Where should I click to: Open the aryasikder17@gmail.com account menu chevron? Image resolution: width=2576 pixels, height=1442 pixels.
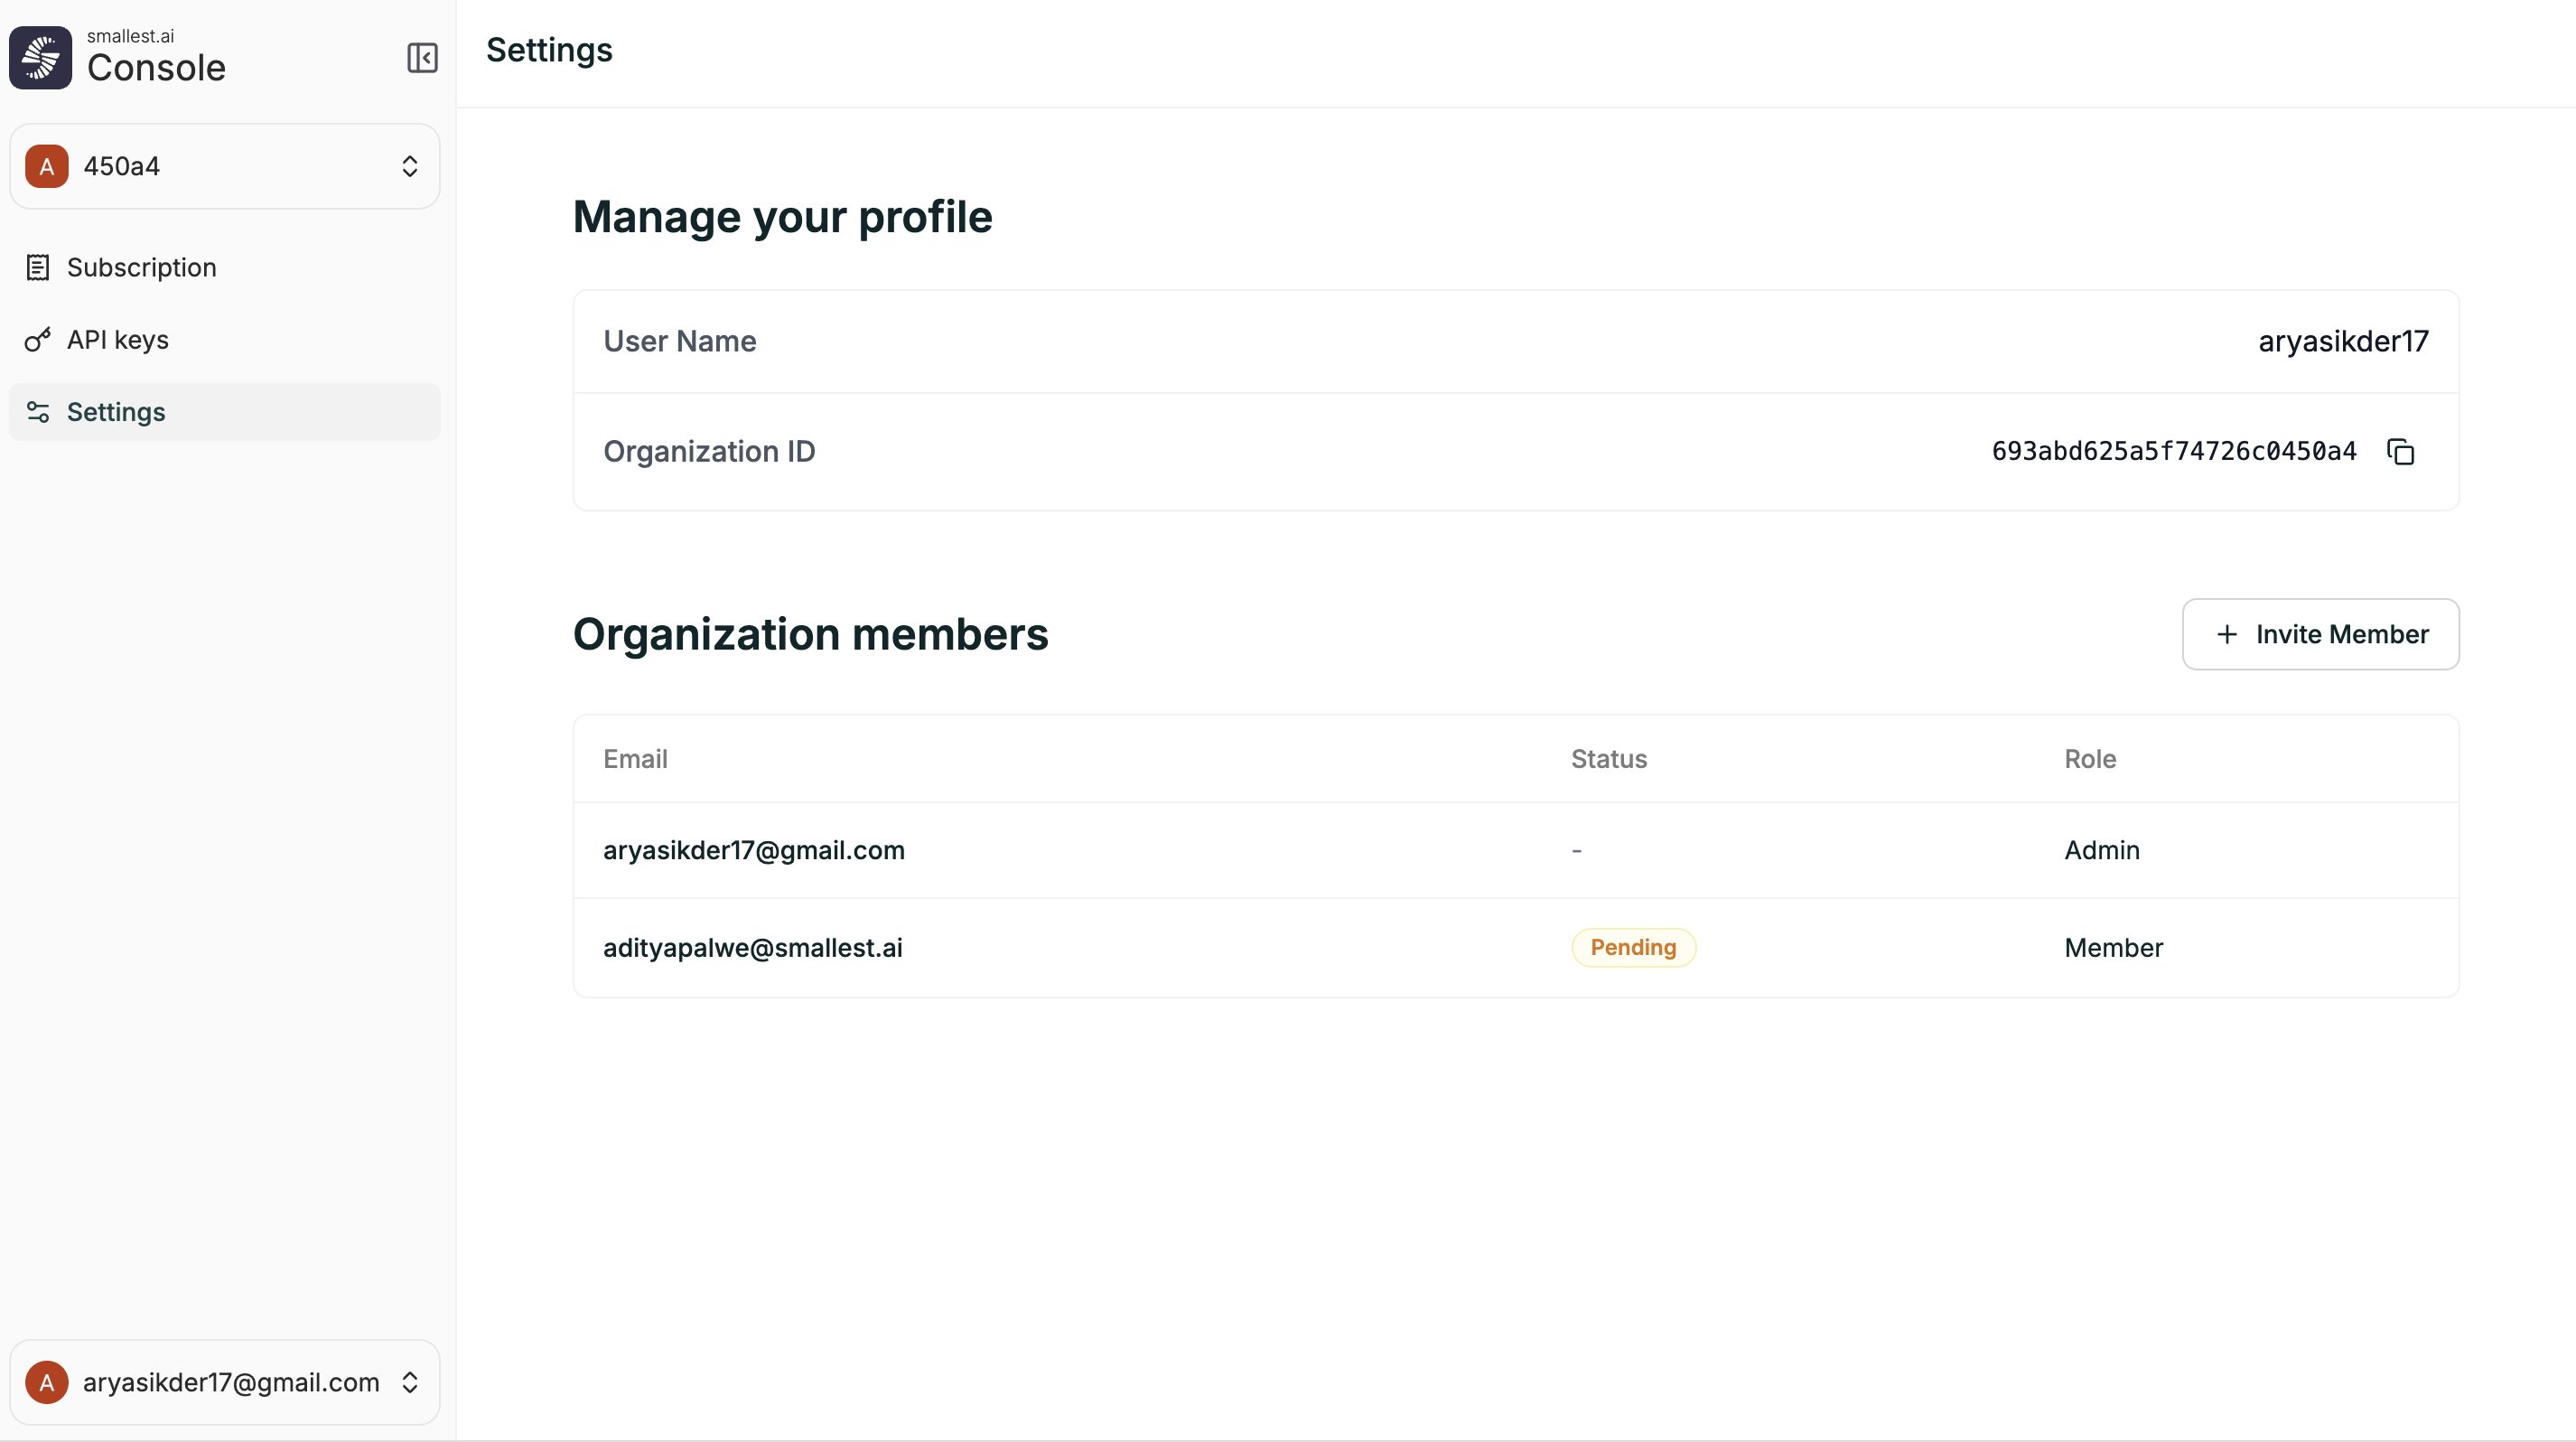pos(409,1382)
